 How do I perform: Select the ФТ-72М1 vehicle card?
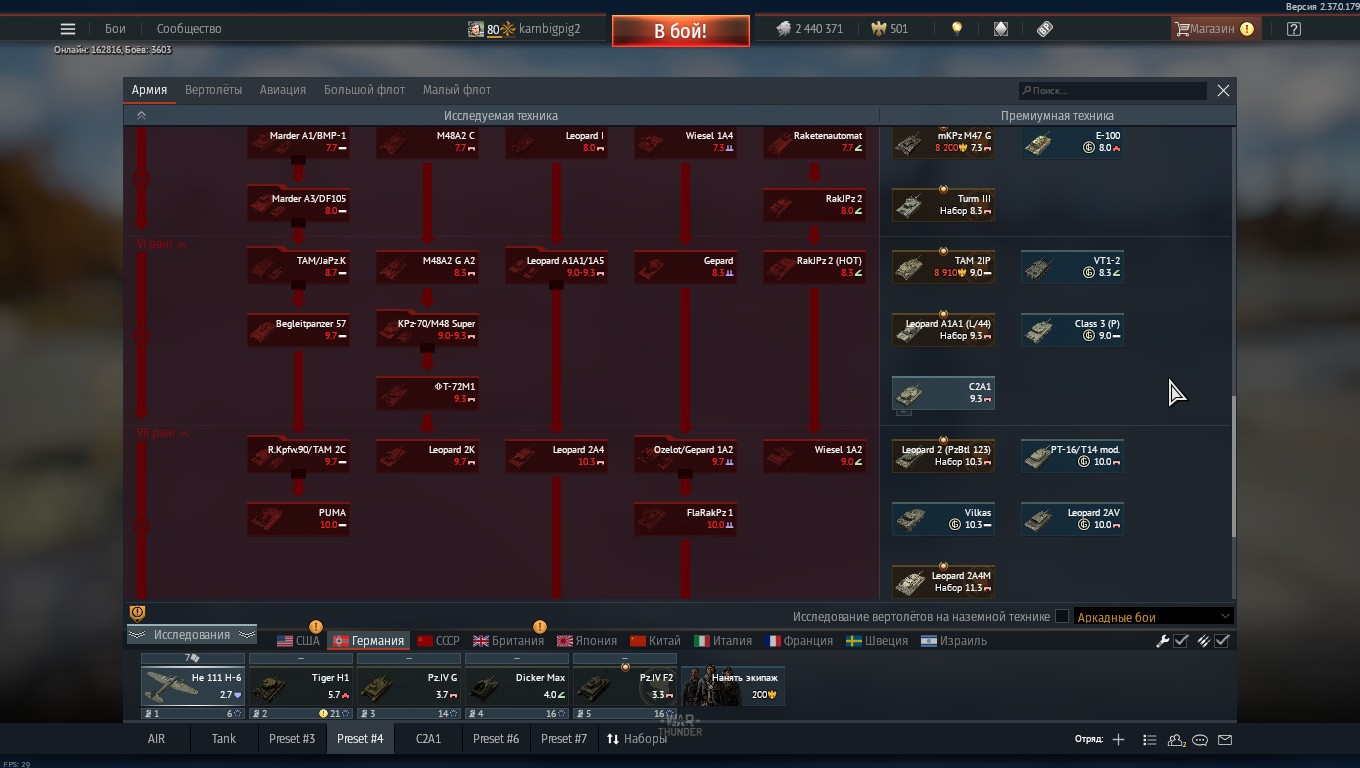(427, 393)
